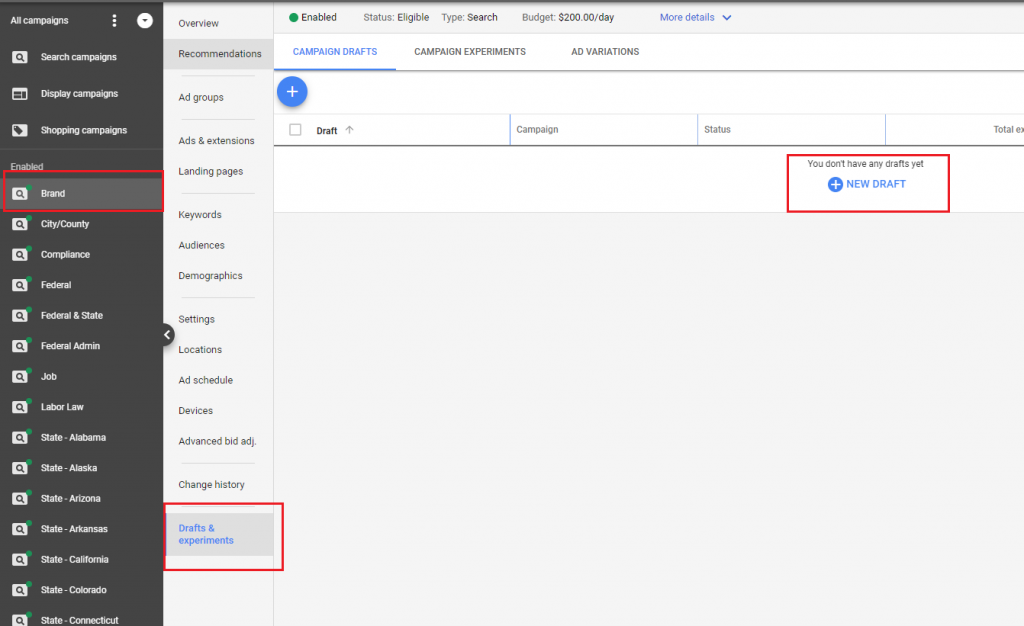1024x626 pixels.
Task: Sort by the Draft column arrow
Action: 349,130
